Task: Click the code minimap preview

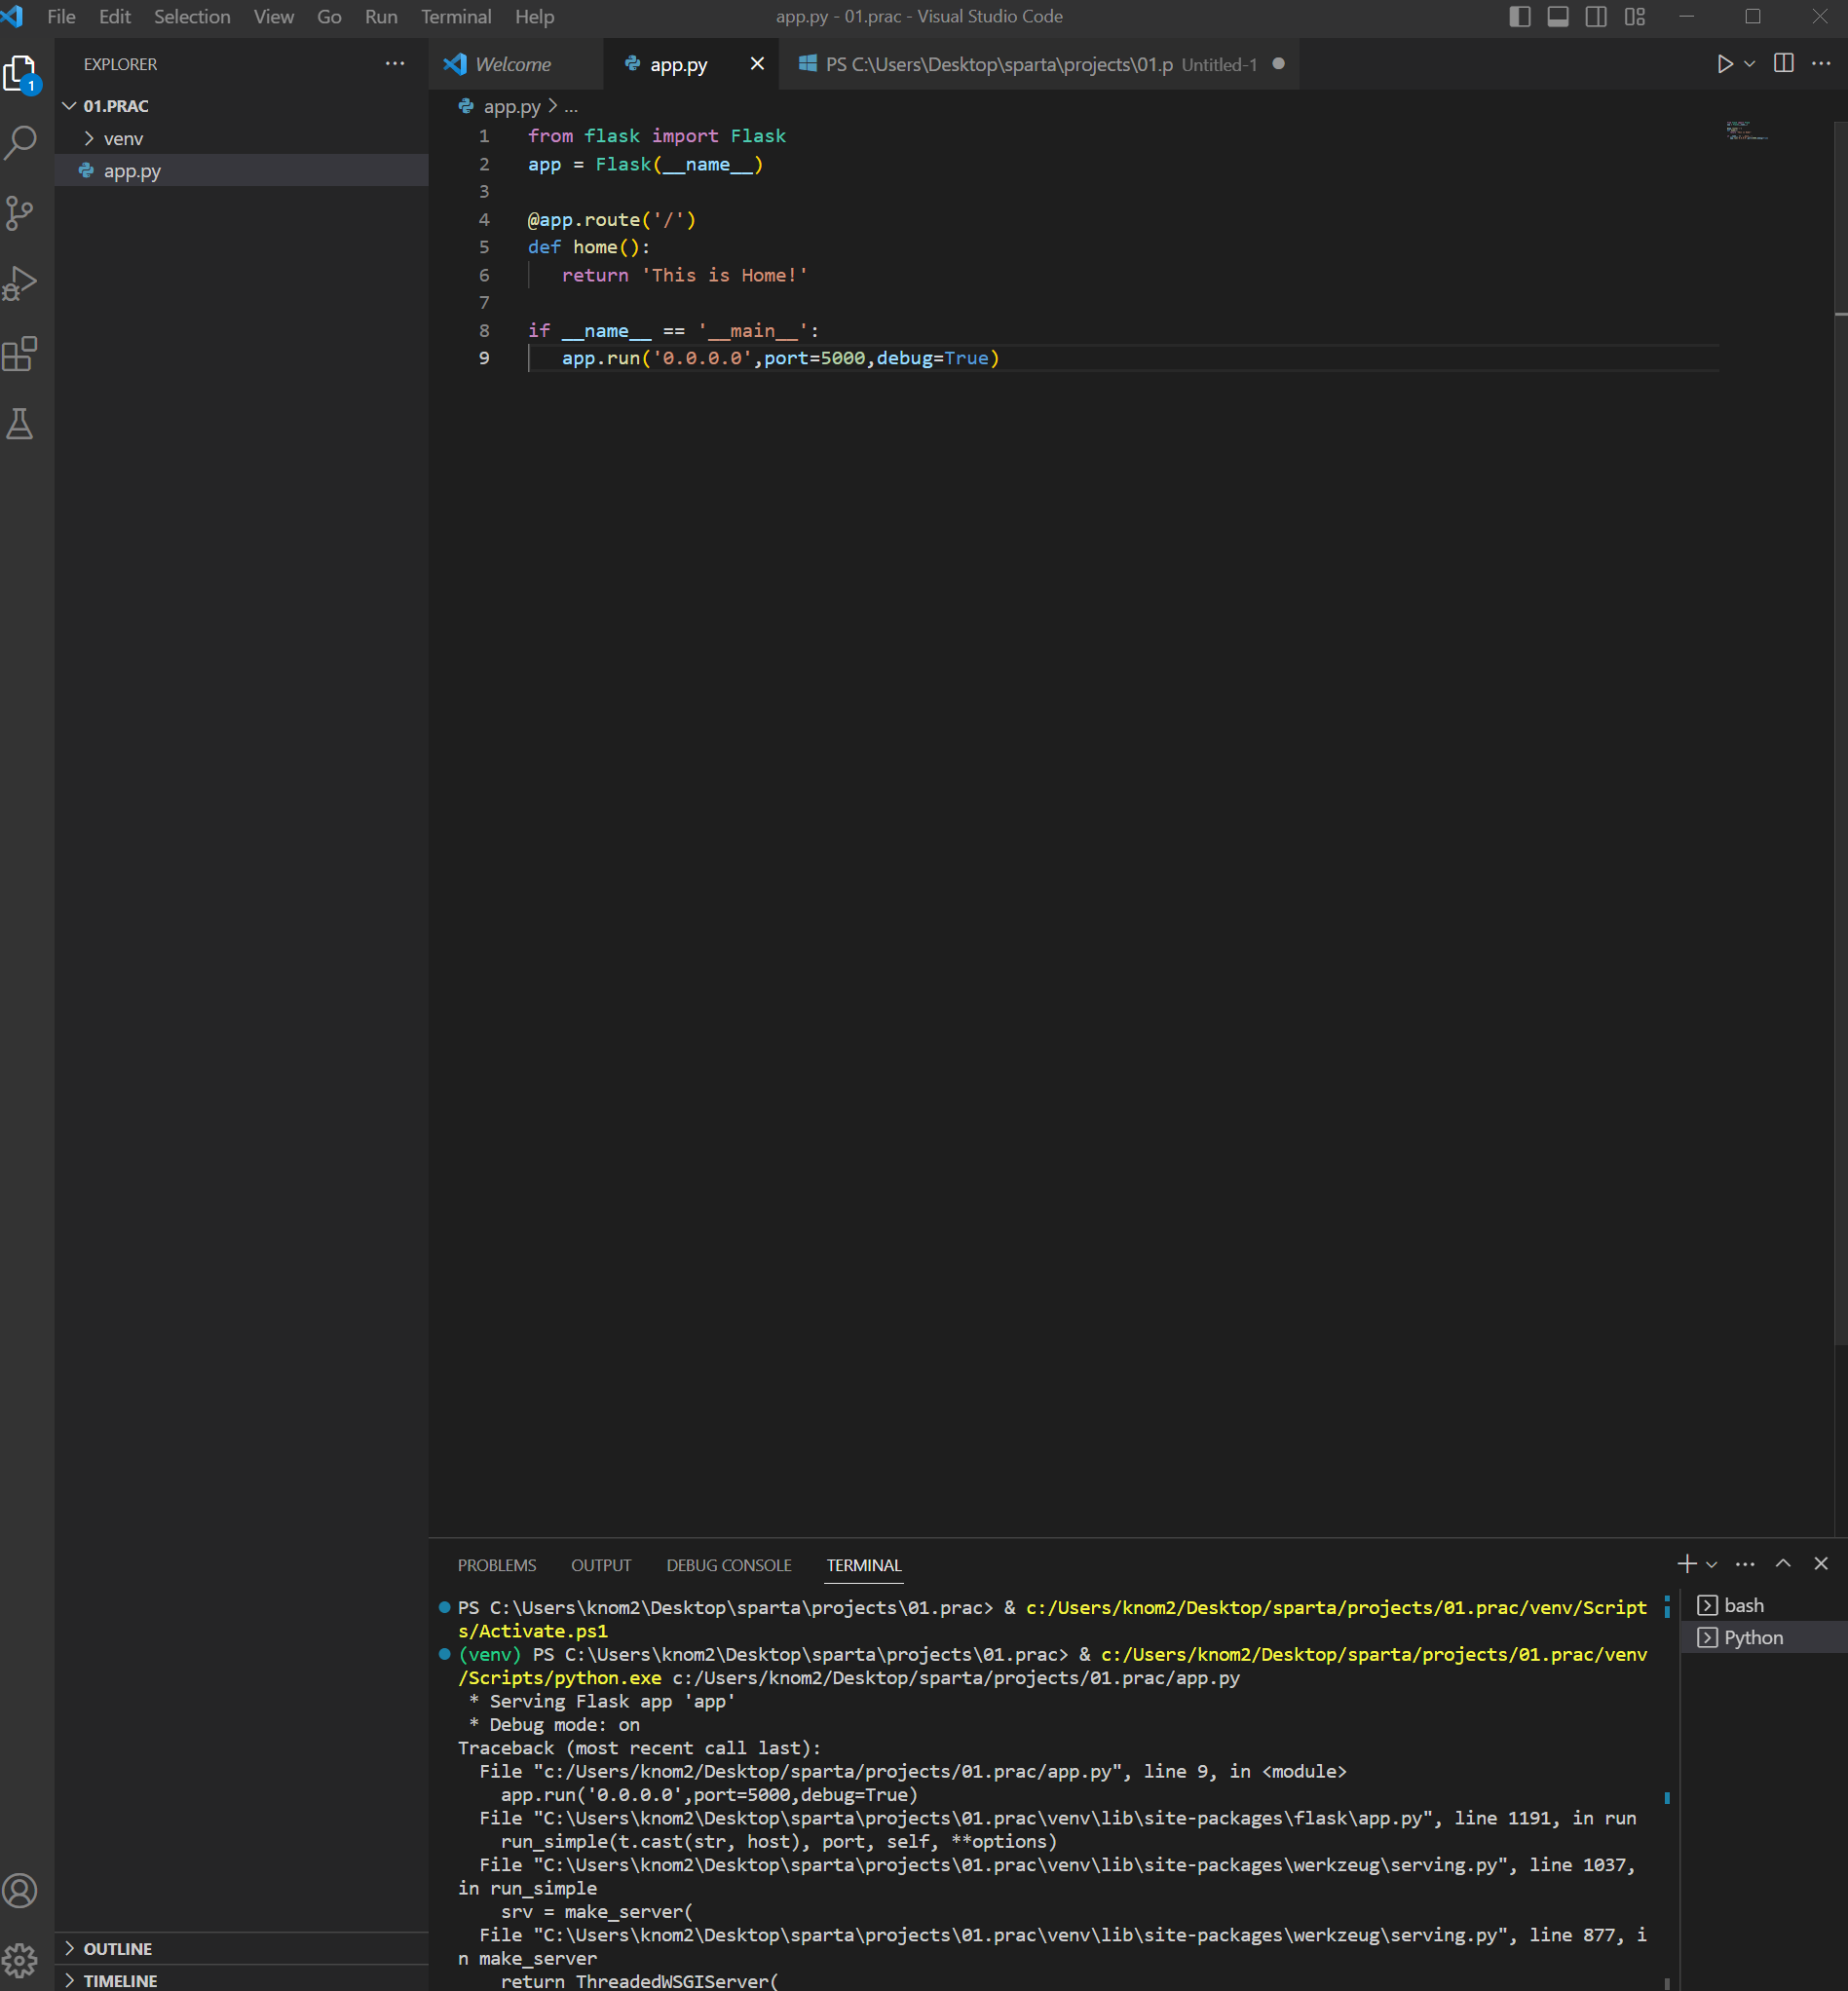Action: (x=1747, y=131)
